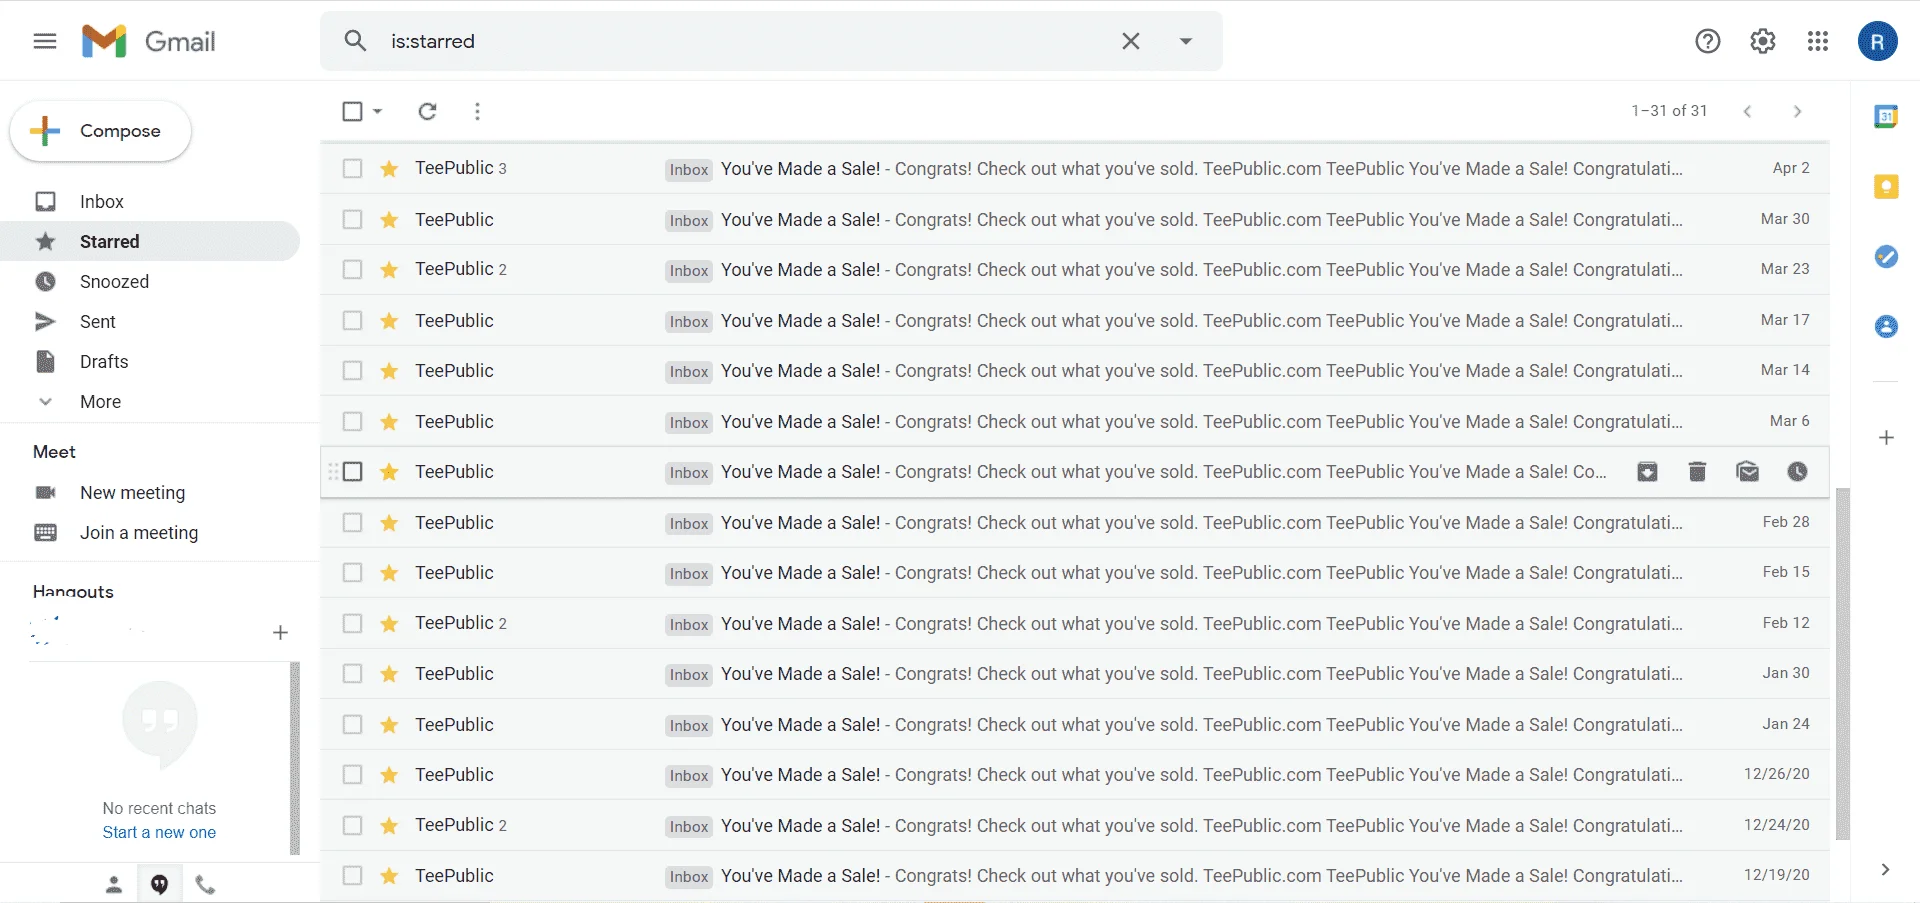This screenshot has height=903, width=1920.
Task: Select the Mar 17 email checkbox
Action: pyautogui.click(x=352, y=320)
